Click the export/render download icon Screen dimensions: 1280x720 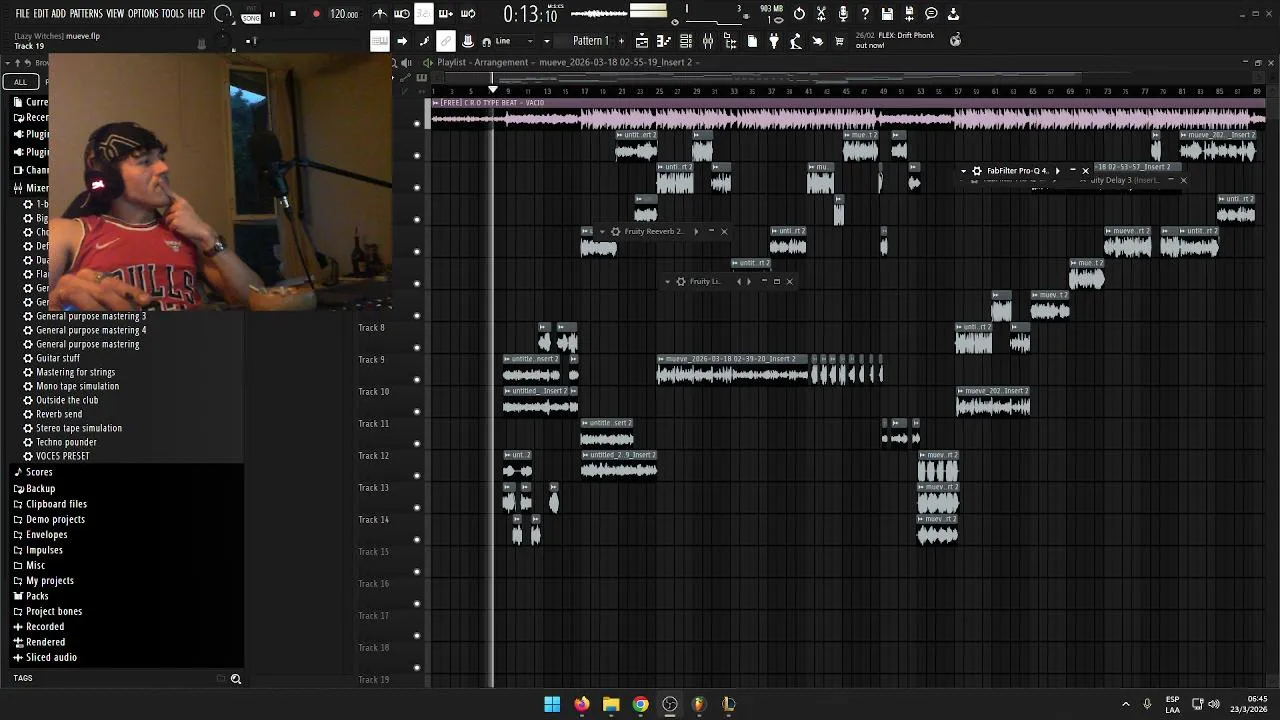(954, 14)
